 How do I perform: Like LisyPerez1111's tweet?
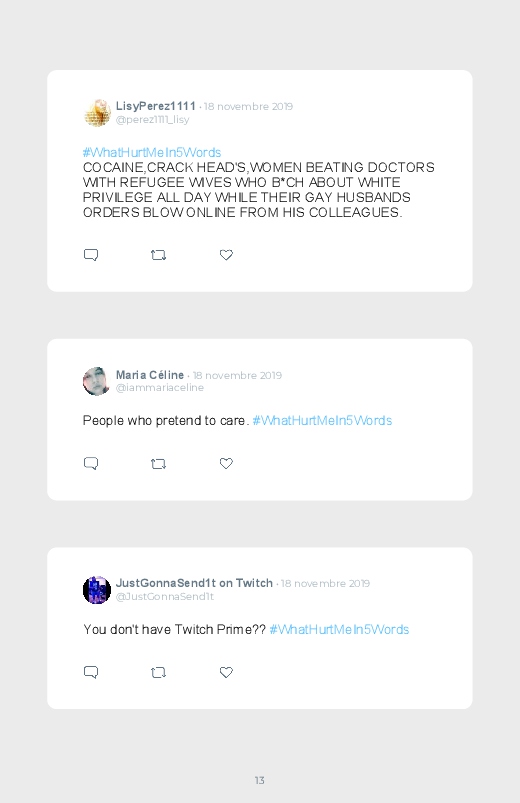(x=226, y=255)
